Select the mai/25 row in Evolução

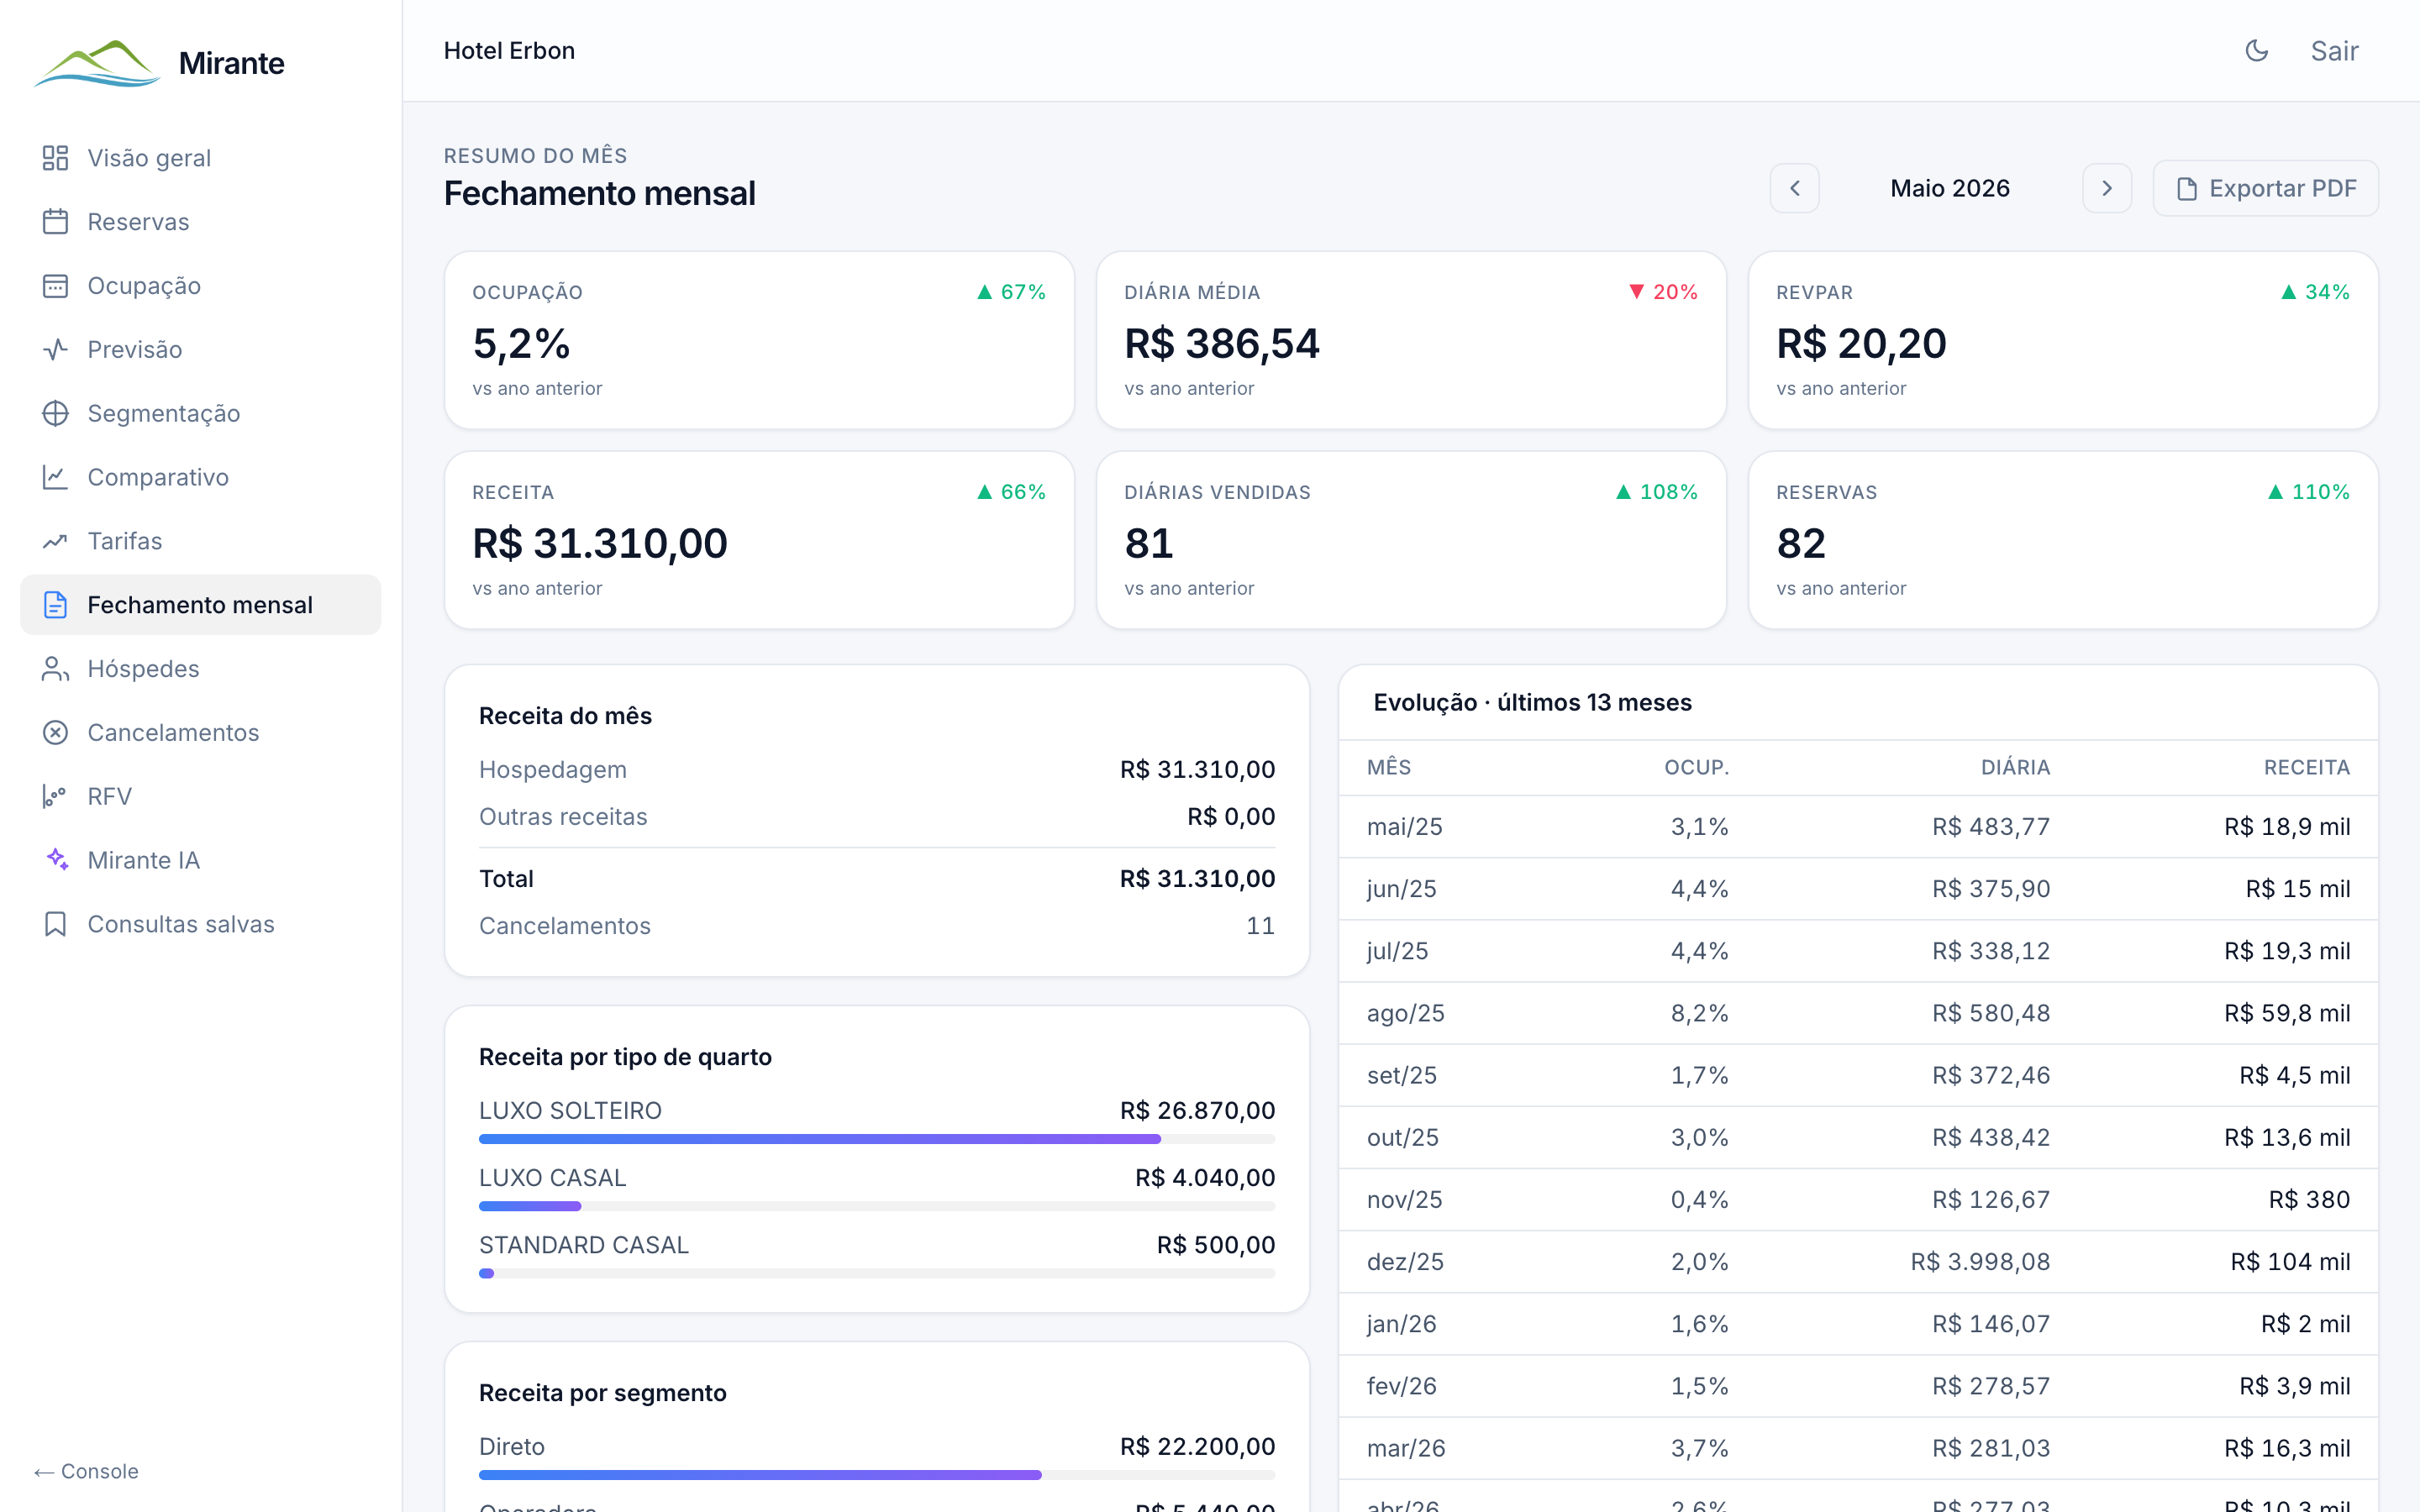point(1858,827)
